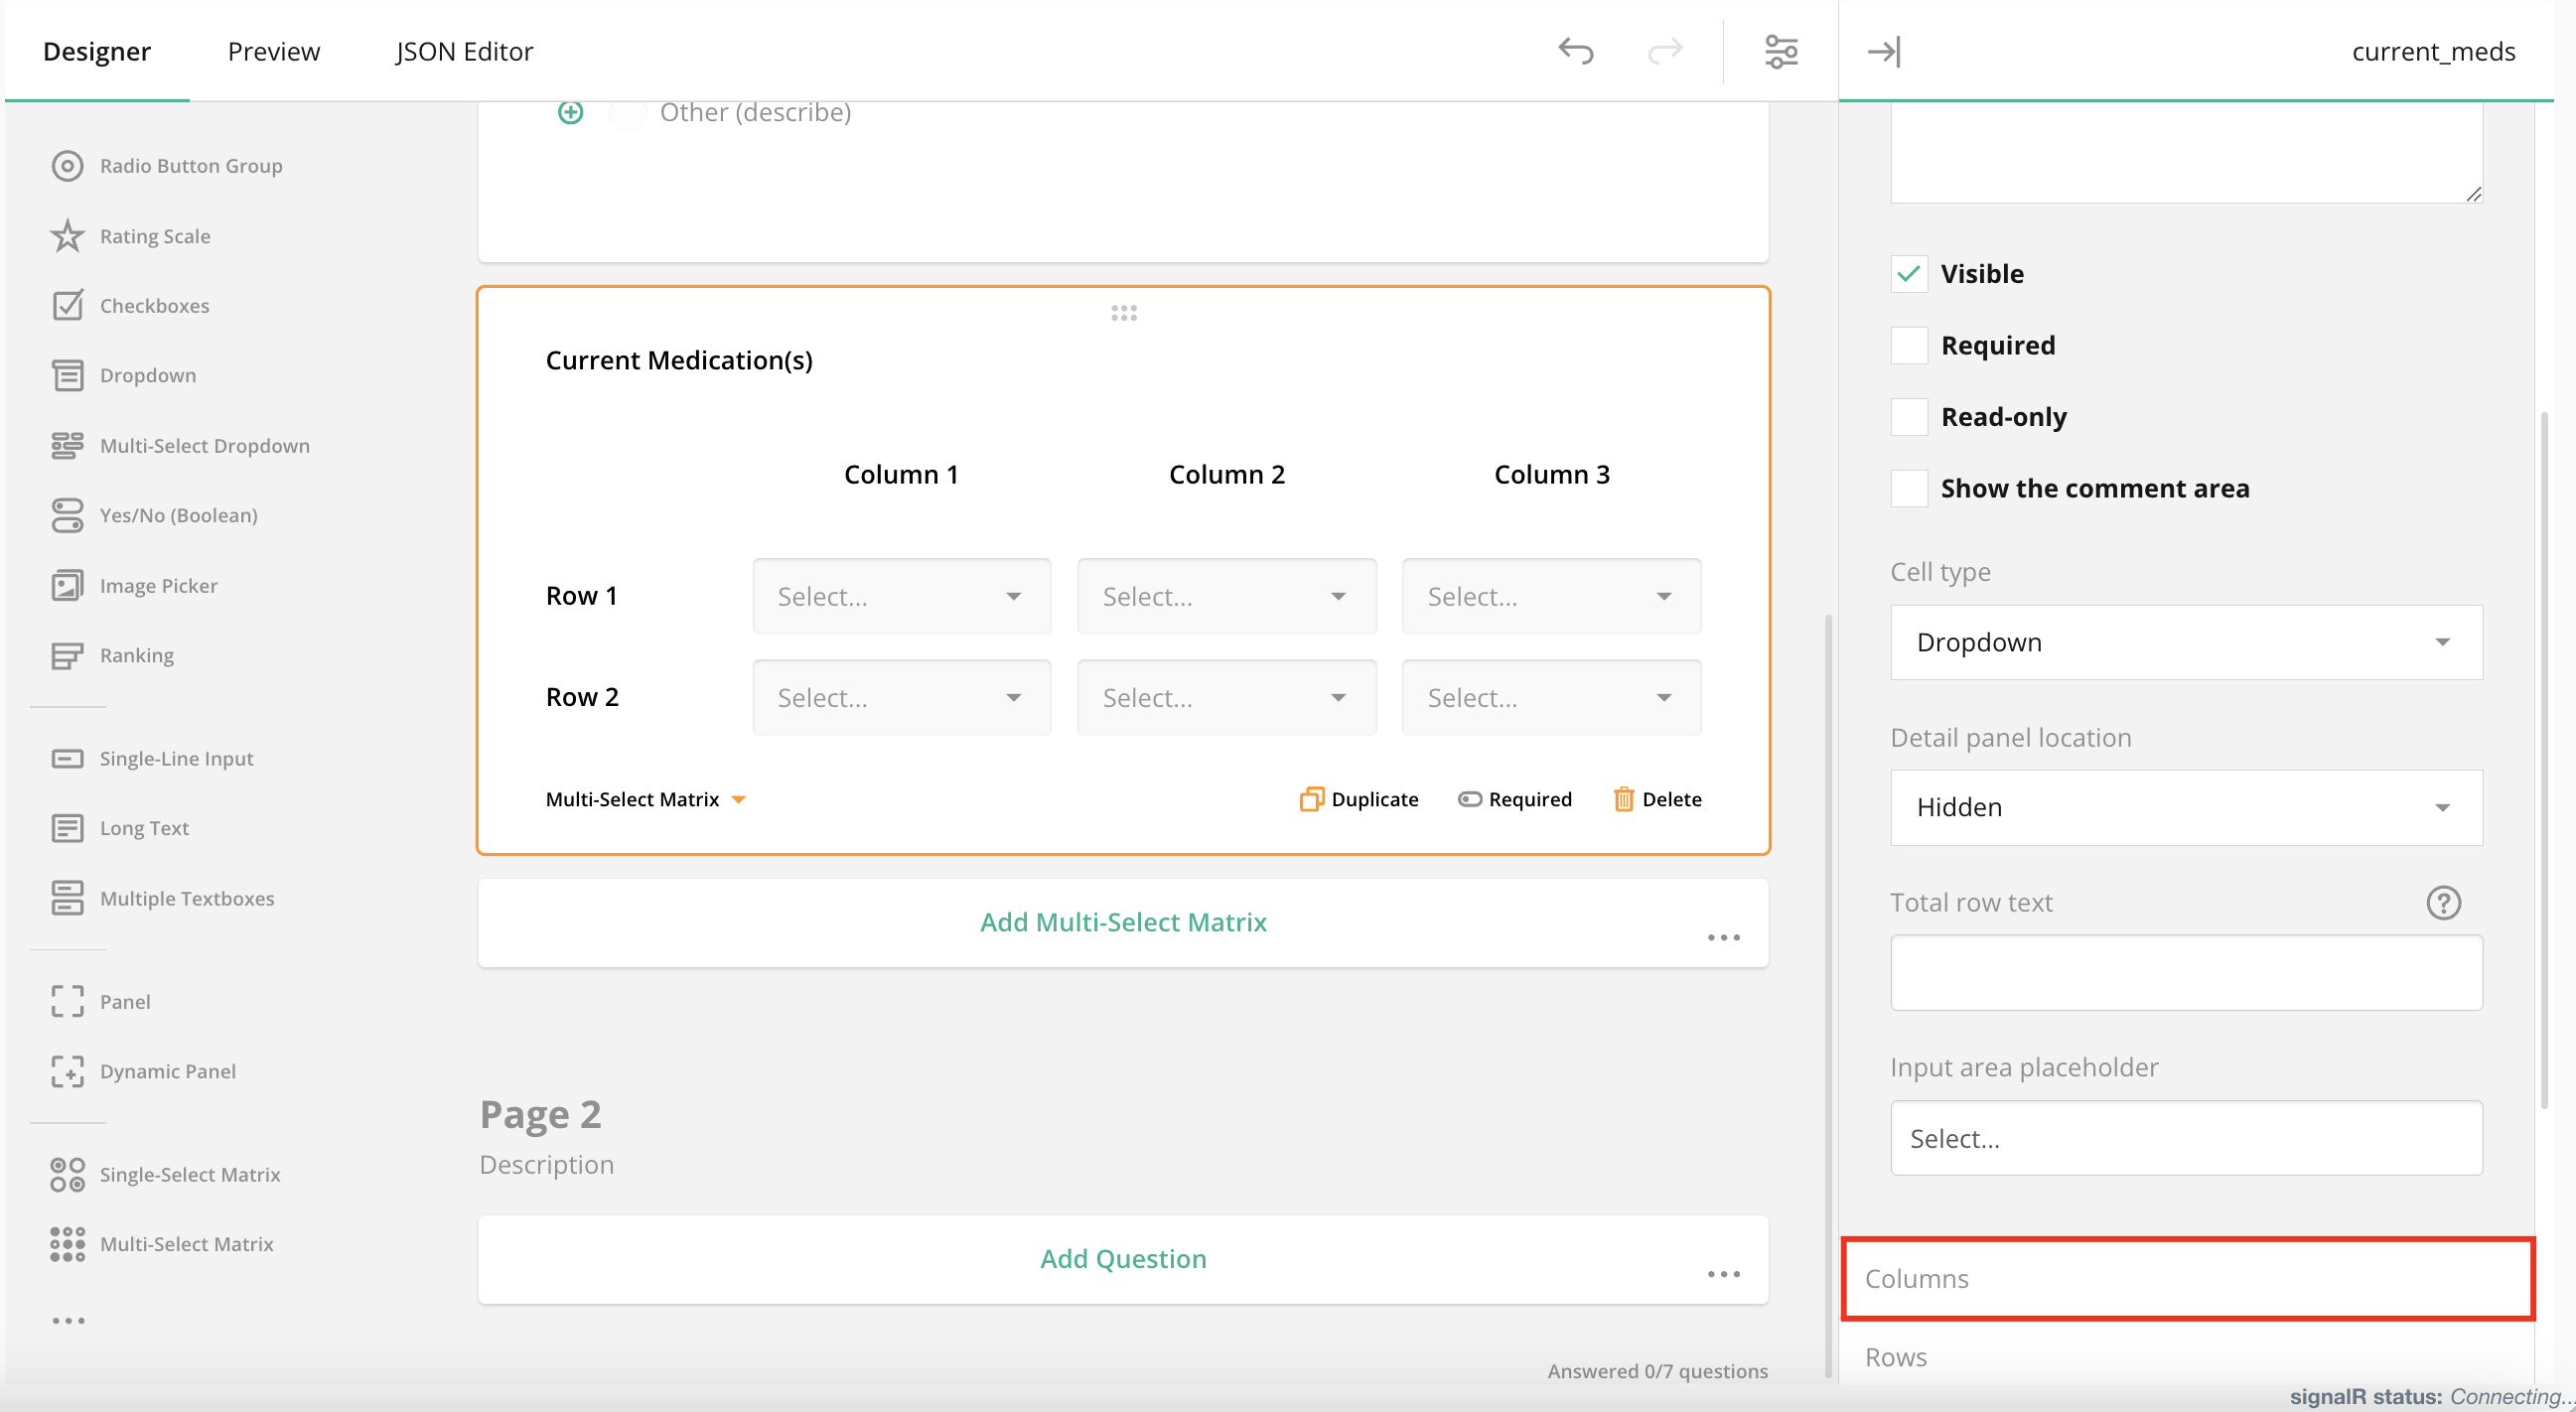The width and height of the screenshot is (2576, 1412).
Task: Select the Image Picker question type
Action: [x=158, y=585]
